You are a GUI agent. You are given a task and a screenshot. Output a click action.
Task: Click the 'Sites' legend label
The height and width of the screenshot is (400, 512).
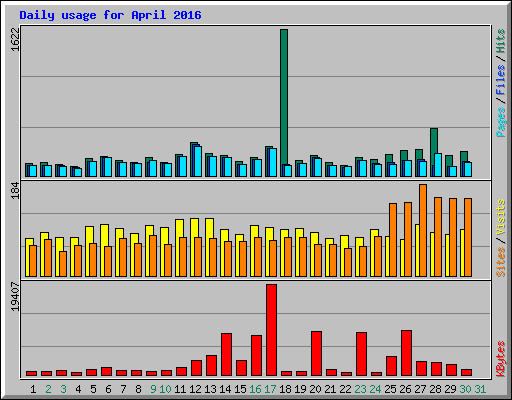(x=501, y=262)
